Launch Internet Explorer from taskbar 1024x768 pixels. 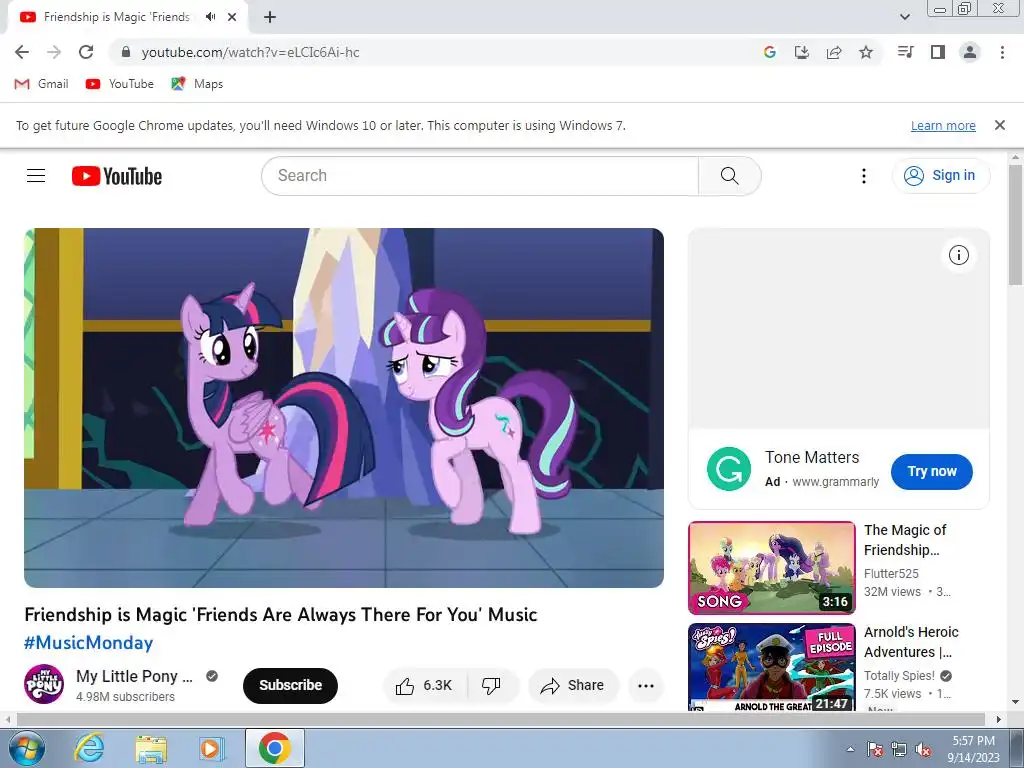(89, 748)
